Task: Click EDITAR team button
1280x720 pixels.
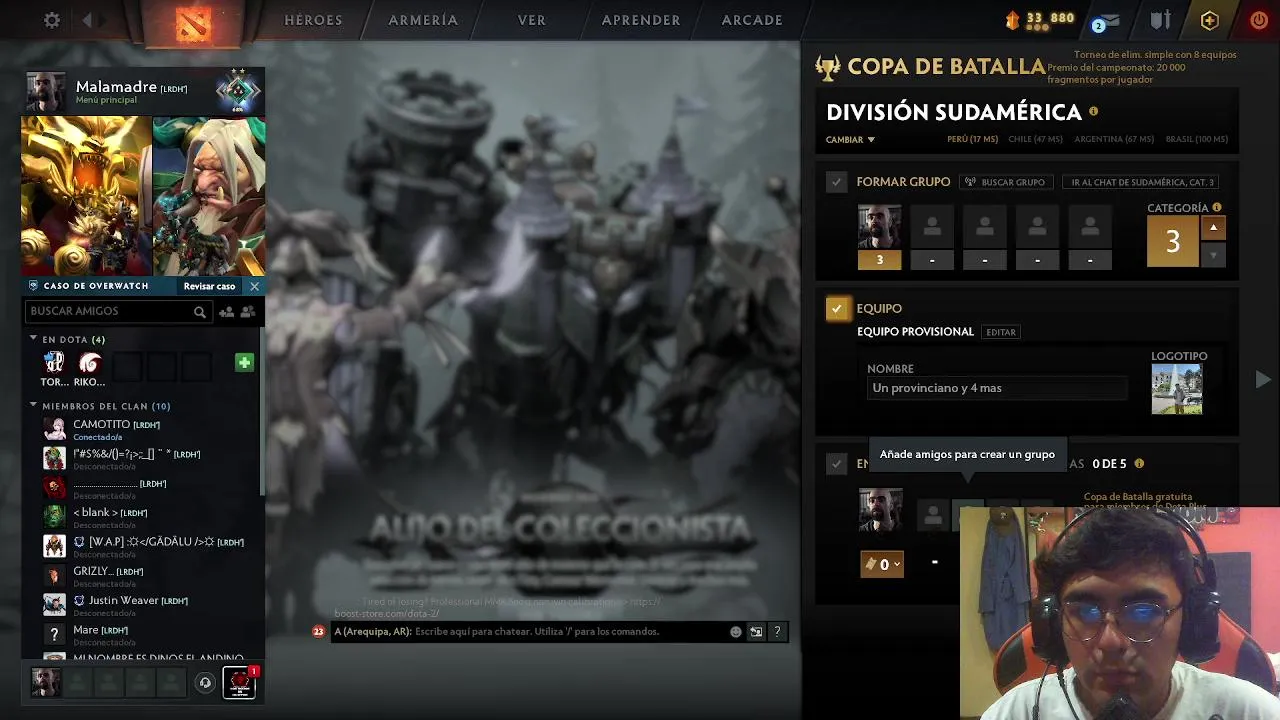Action: (x=1001, y=332)
